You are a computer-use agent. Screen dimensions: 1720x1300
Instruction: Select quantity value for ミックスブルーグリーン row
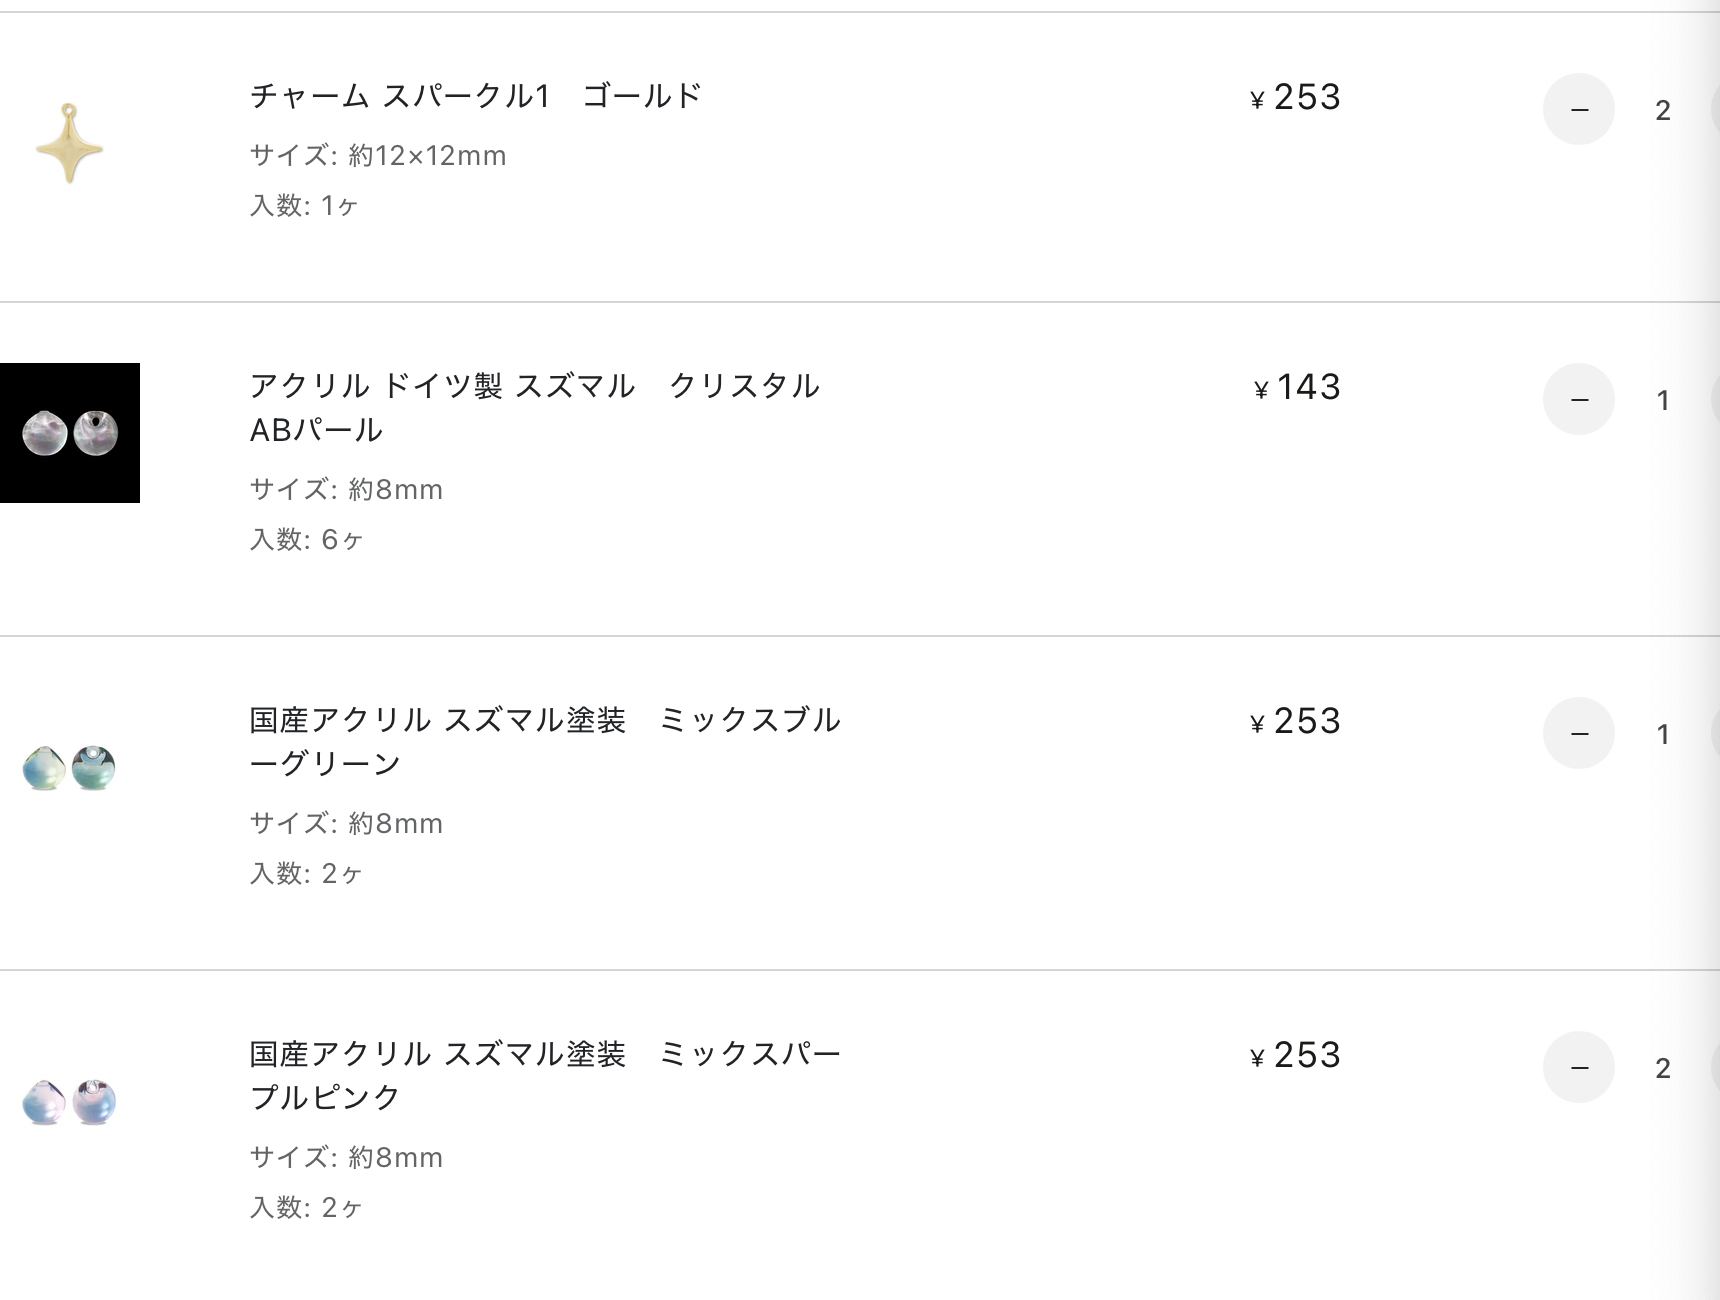1663,734
